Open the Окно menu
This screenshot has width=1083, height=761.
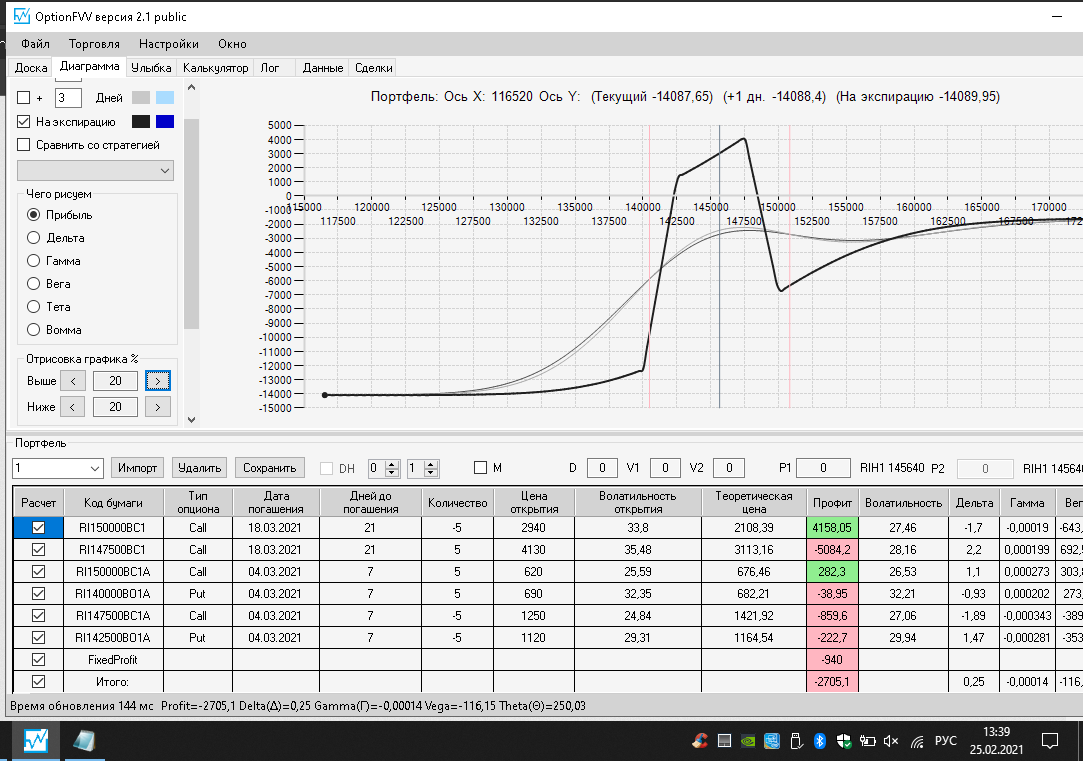[232, 44]
